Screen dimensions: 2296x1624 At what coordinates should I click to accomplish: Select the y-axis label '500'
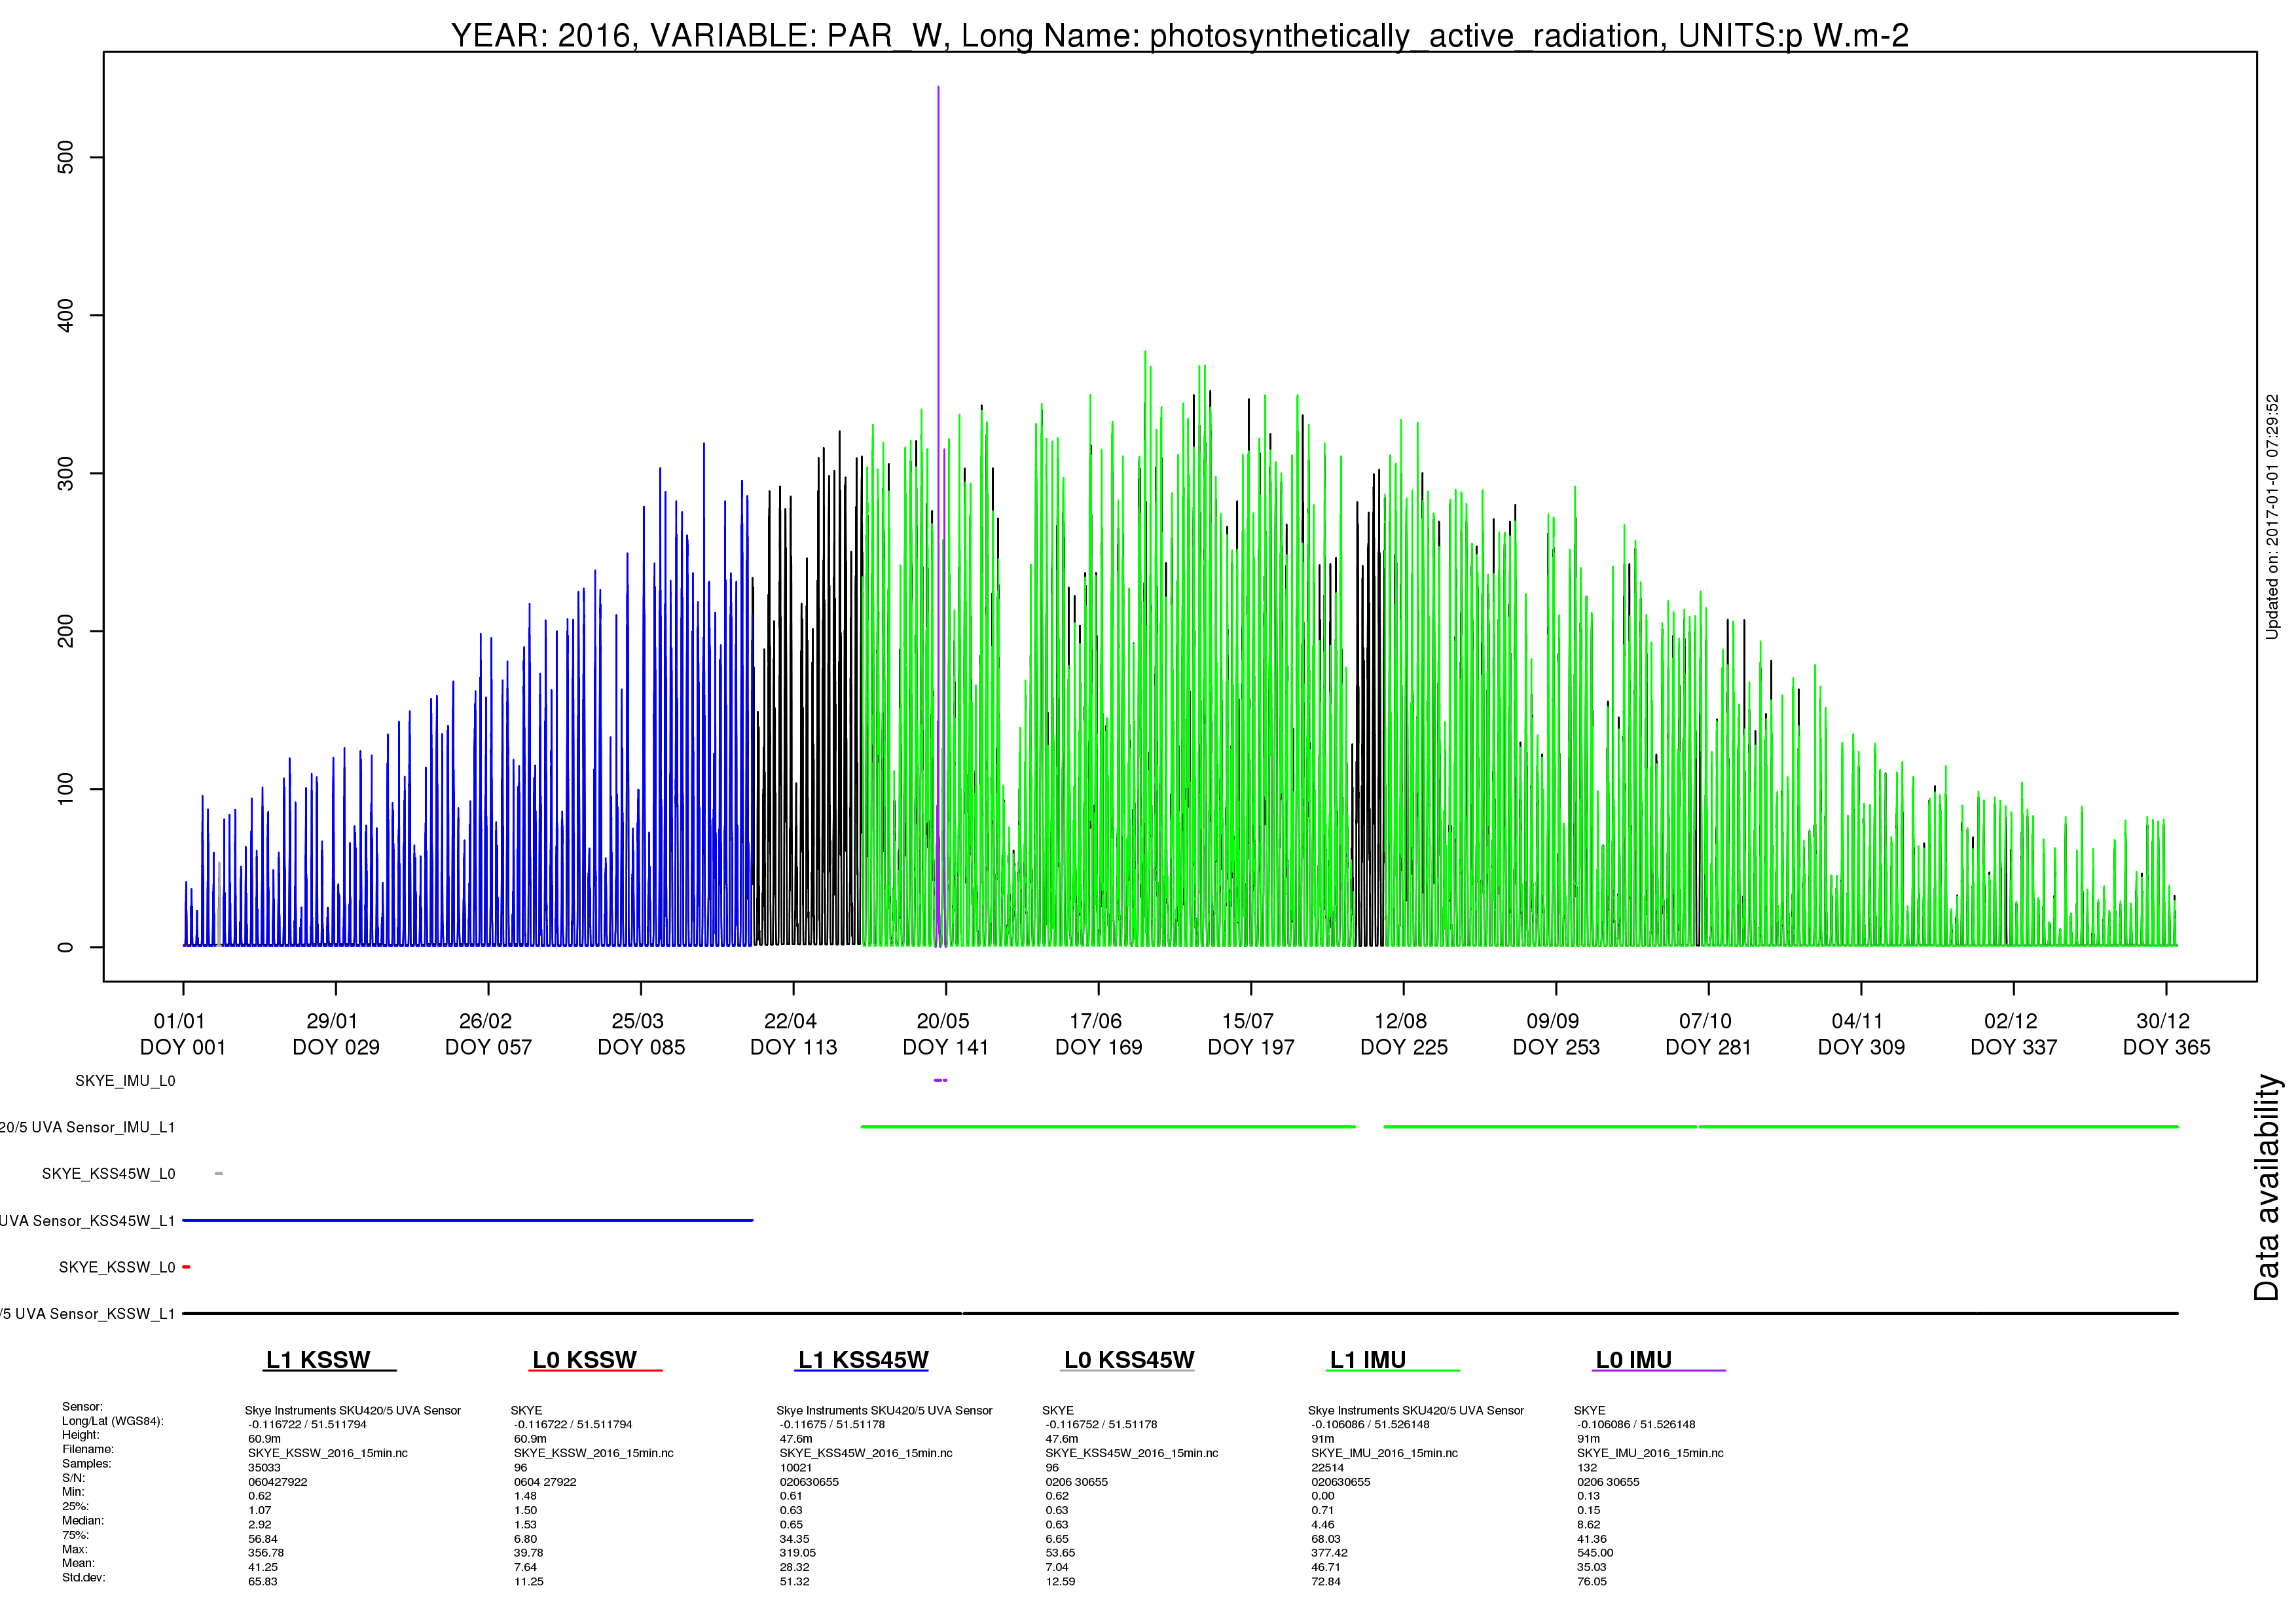point(65,157)
